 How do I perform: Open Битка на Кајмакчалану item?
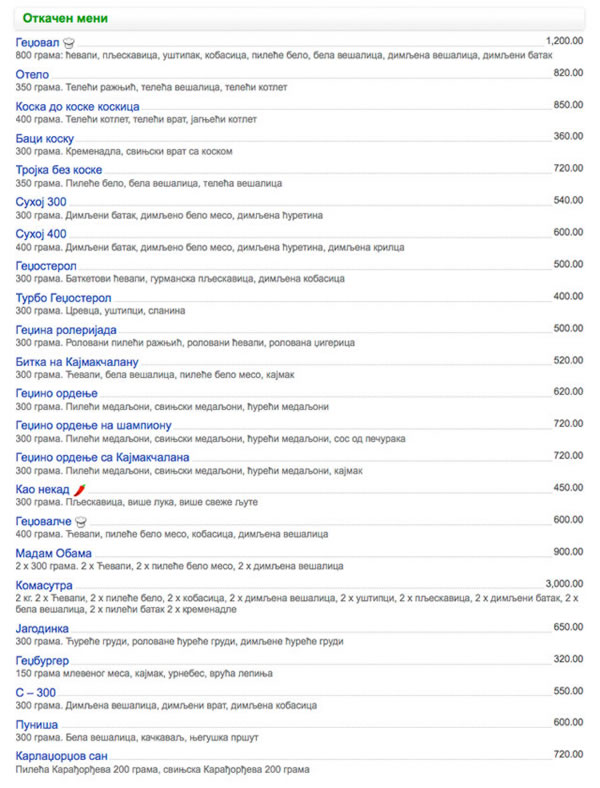pos(77,362)
